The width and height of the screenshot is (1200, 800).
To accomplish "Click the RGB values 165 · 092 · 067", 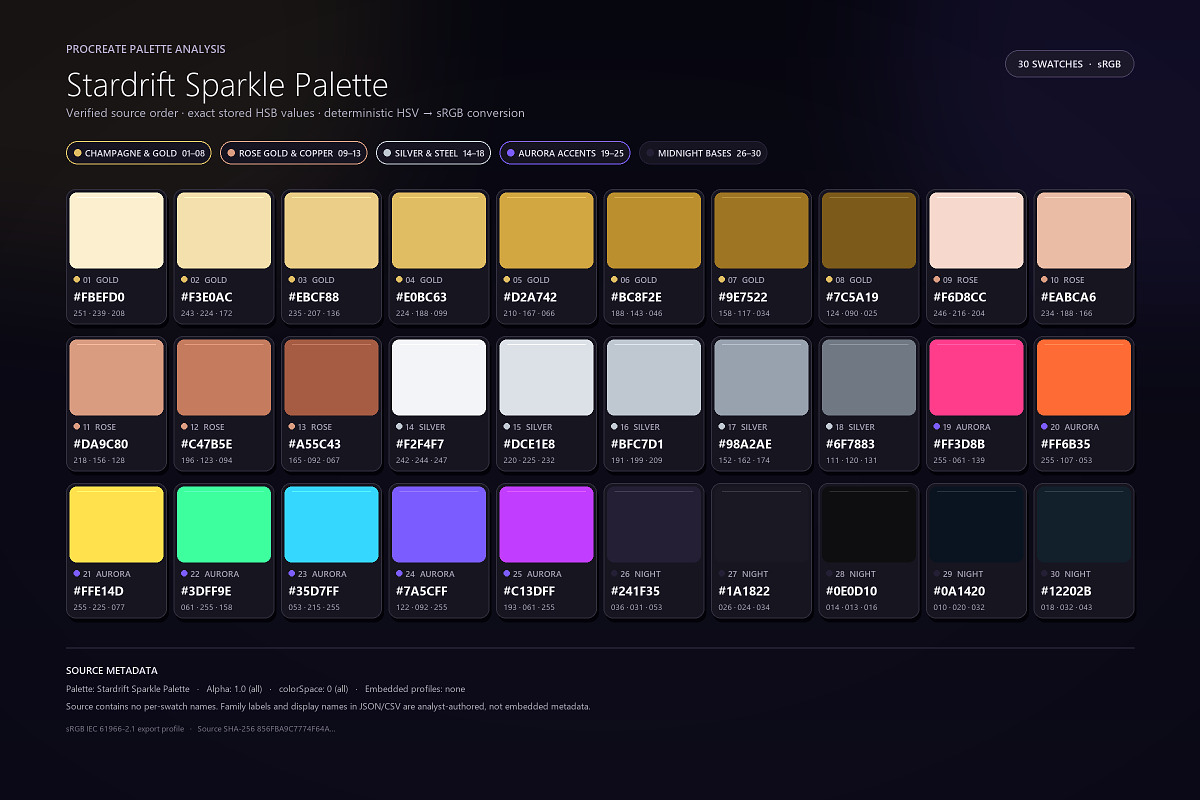I will click(314, 460).
